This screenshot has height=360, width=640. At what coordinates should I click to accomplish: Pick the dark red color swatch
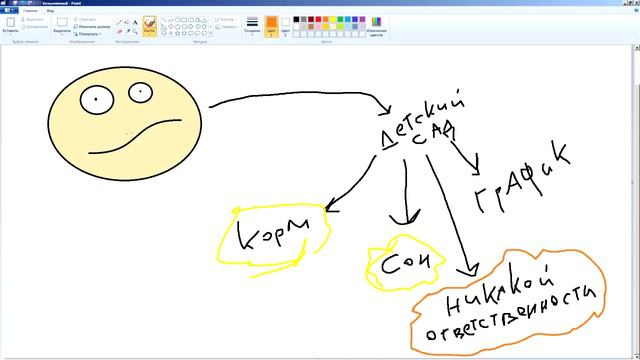(x=311, y=19)
